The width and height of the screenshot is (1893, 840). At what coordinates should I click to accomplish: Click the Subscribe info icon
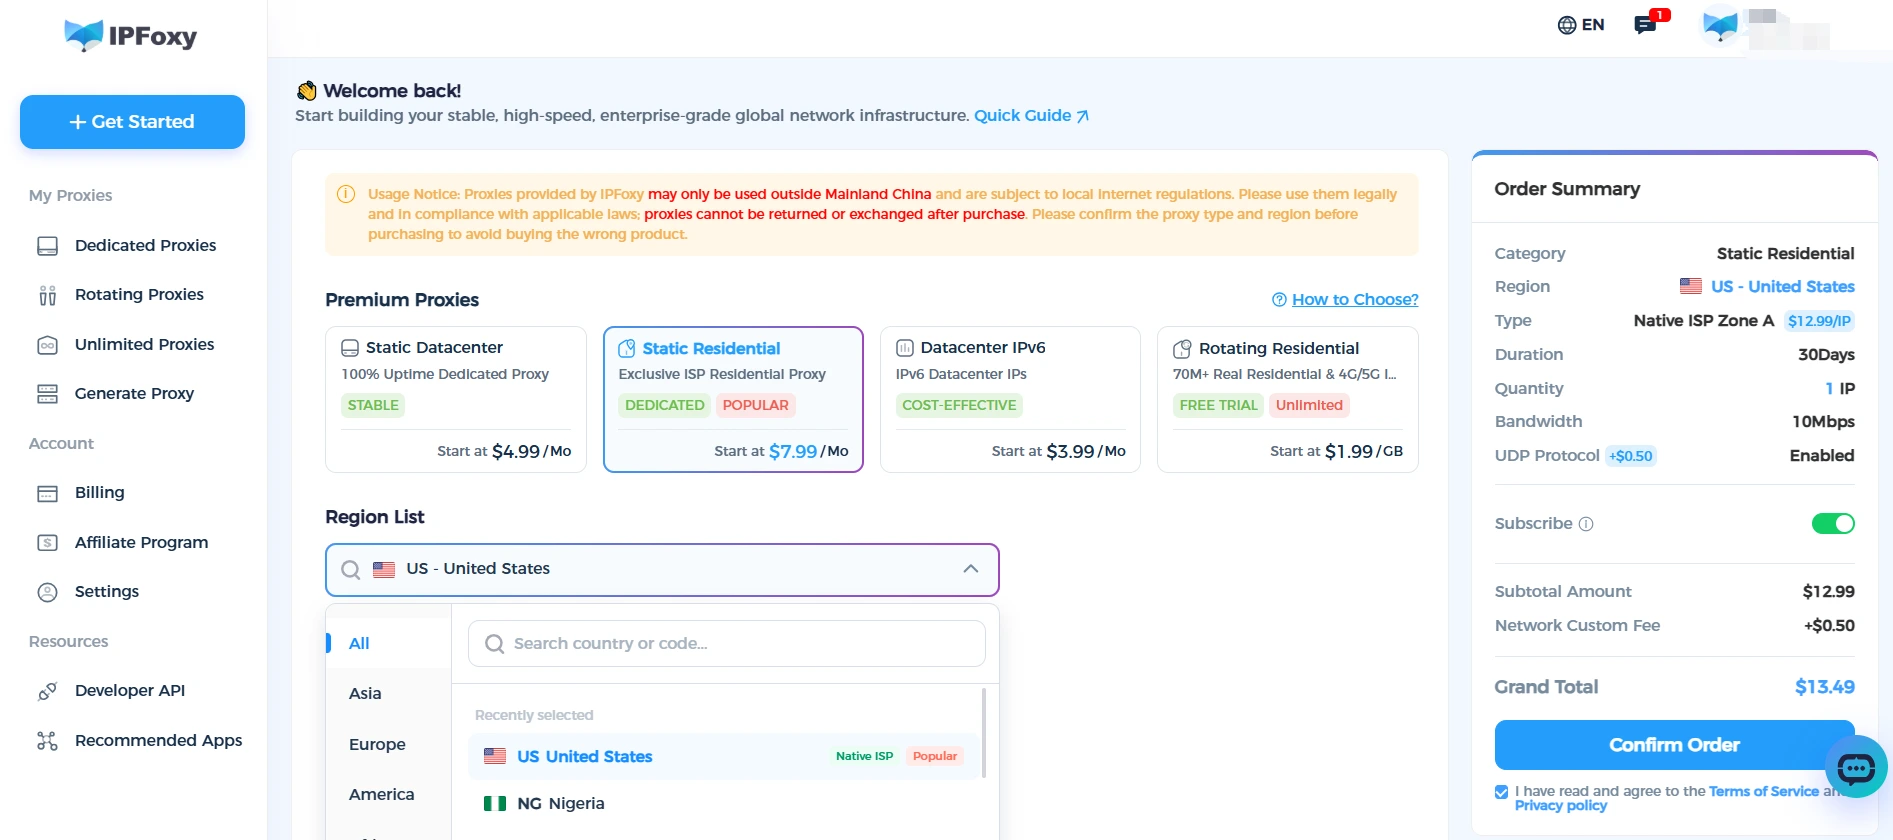(1586, 524)
